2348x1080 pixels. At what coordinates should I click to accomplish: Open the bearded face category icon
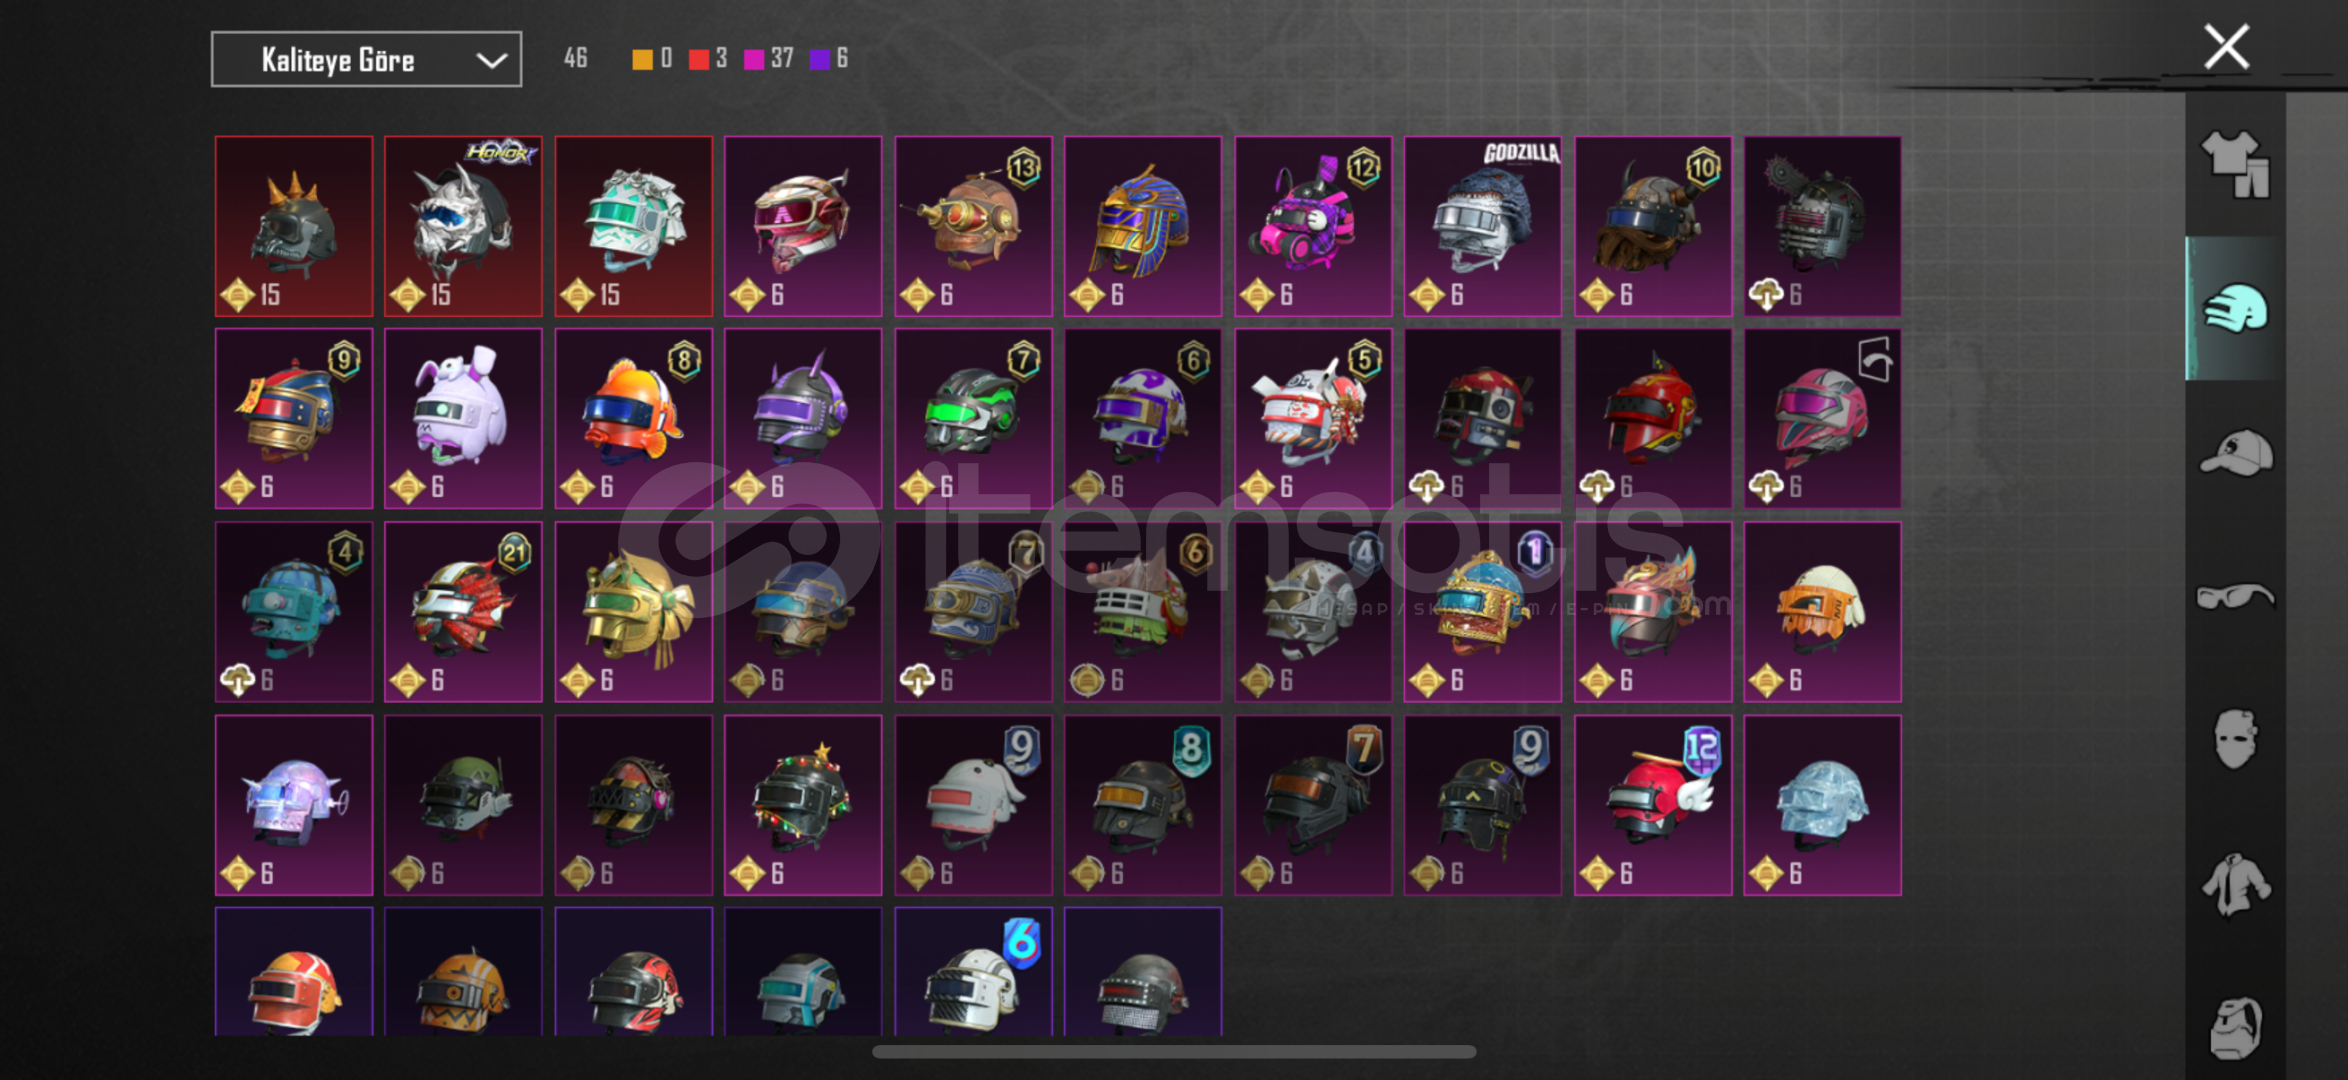[x=2236, y=1027]
